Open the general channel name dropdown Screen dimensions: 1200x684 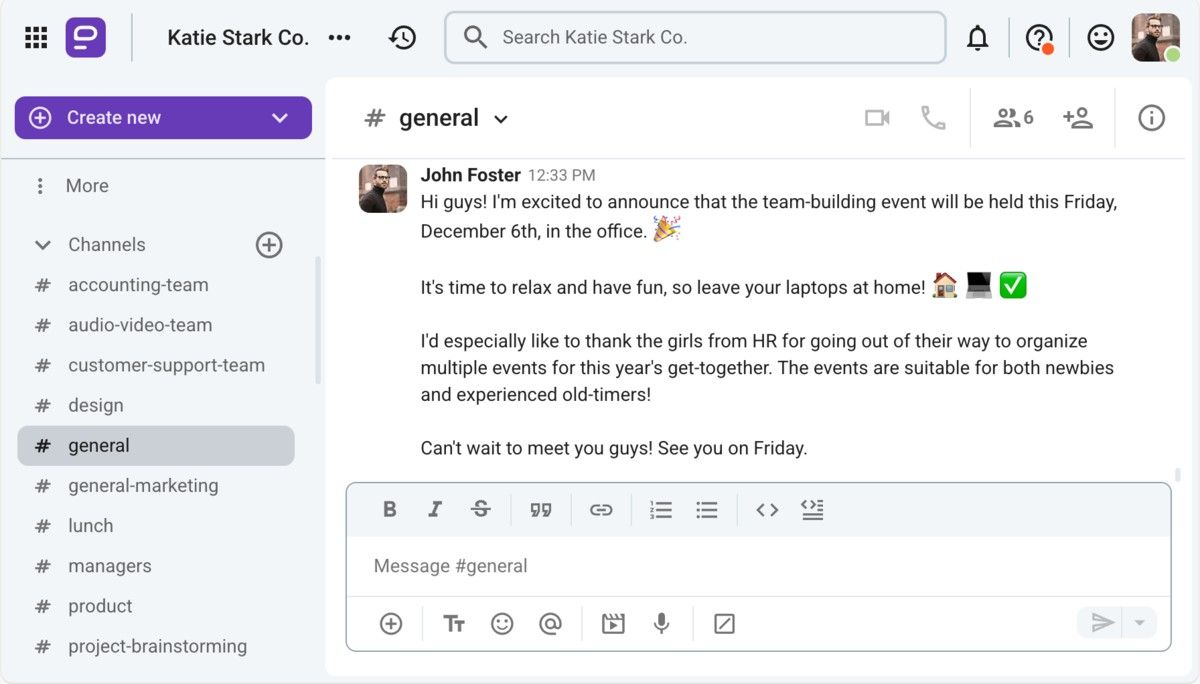point(501,119)
